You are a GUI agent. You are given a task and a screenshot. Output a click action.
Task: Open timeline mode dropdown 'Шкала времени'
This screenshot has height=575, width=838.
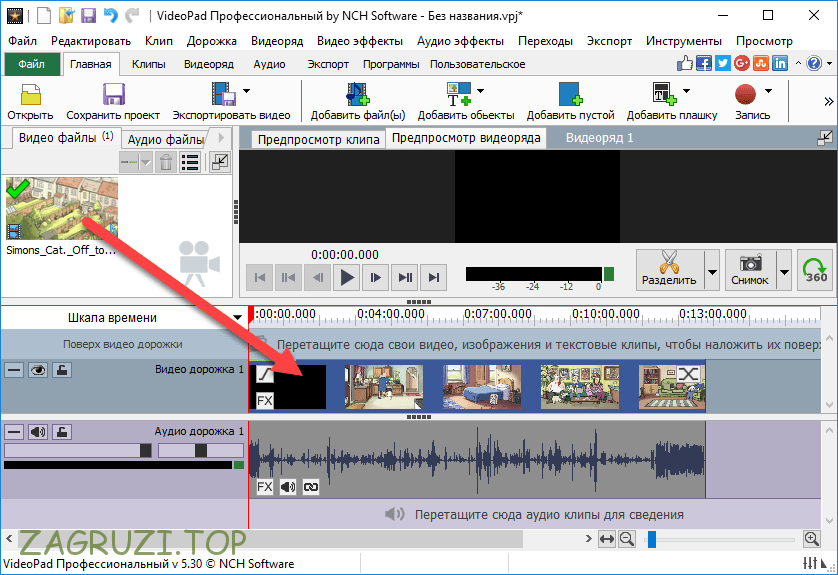tap(237, 318)
